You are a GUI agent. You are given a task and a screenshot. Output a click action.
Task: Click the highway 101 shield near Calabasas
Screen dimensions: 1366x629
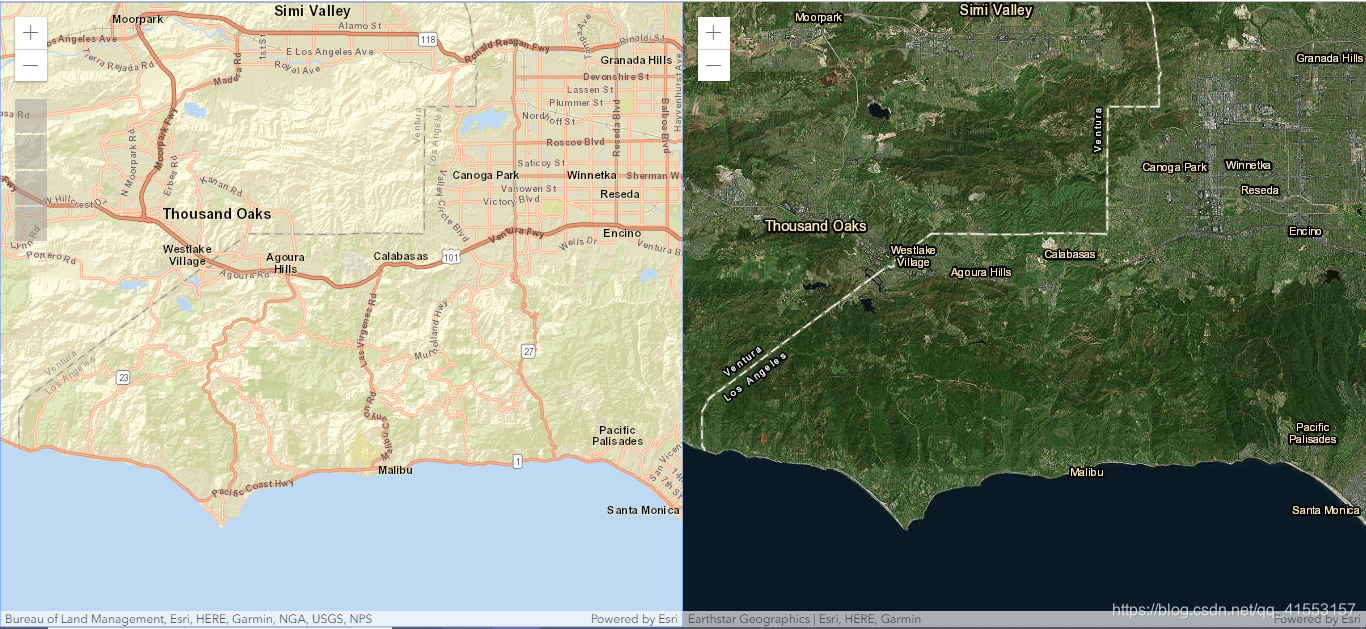451,257
